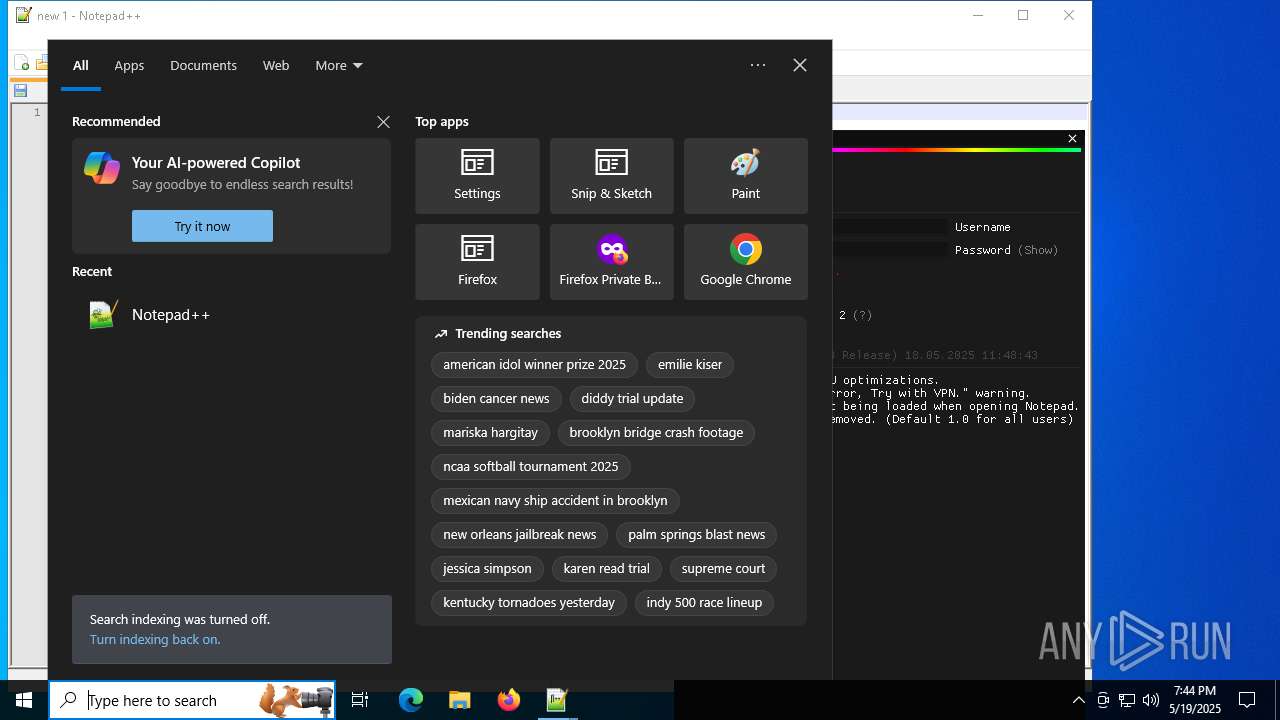This screenshot has width=1280, height=720.
Task: Click the Your AI-powered Copilot title
Action: (216, 163)
